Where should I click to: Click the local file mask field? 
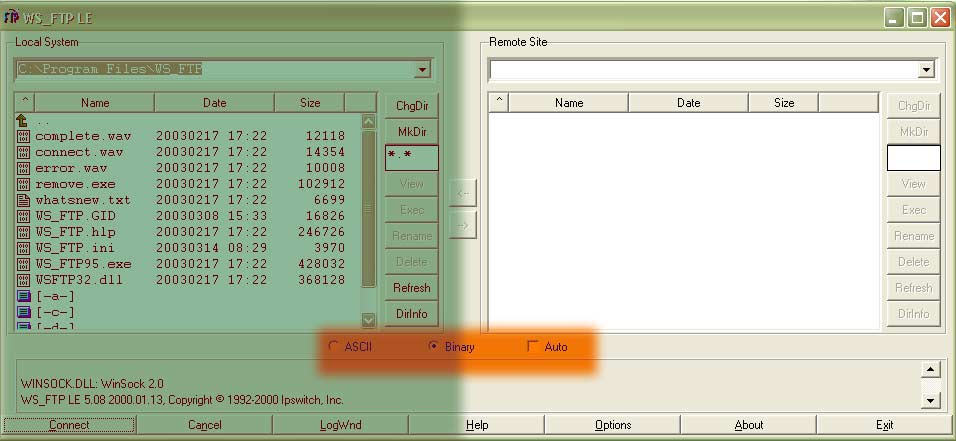pyautogui.click(x=412, y=157)
